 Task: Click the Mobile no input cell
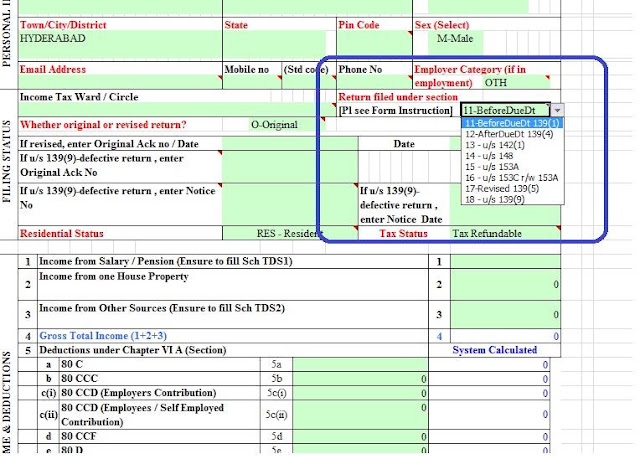pyautogui.click(x=252, y=82)
